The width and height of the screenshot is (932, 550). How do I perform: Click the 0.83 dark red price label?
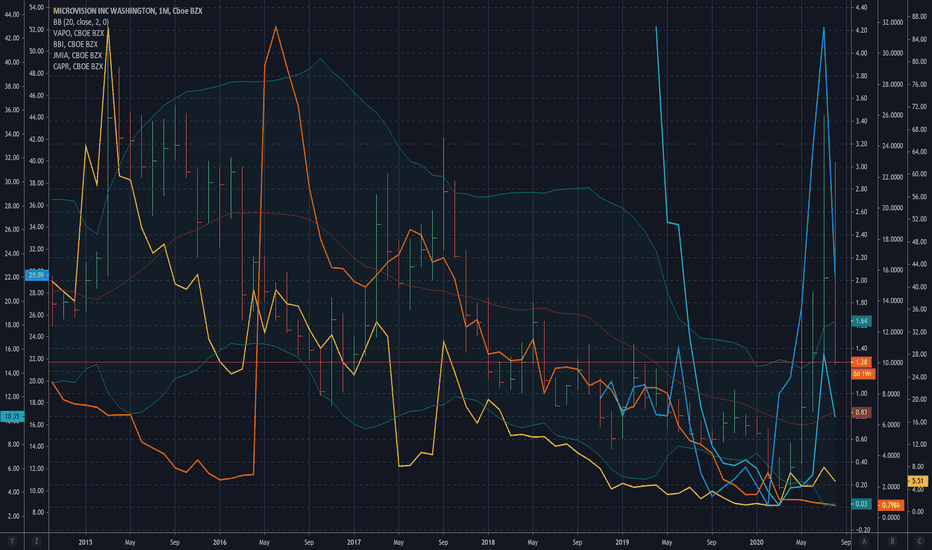861,413
